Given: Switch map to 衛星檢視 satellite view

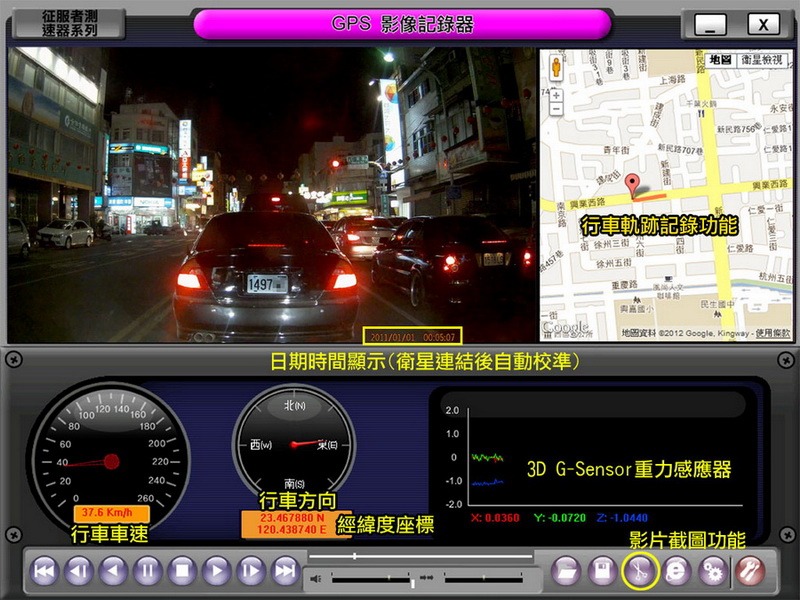Looking at the screenshot, I should tap(763, 60).
